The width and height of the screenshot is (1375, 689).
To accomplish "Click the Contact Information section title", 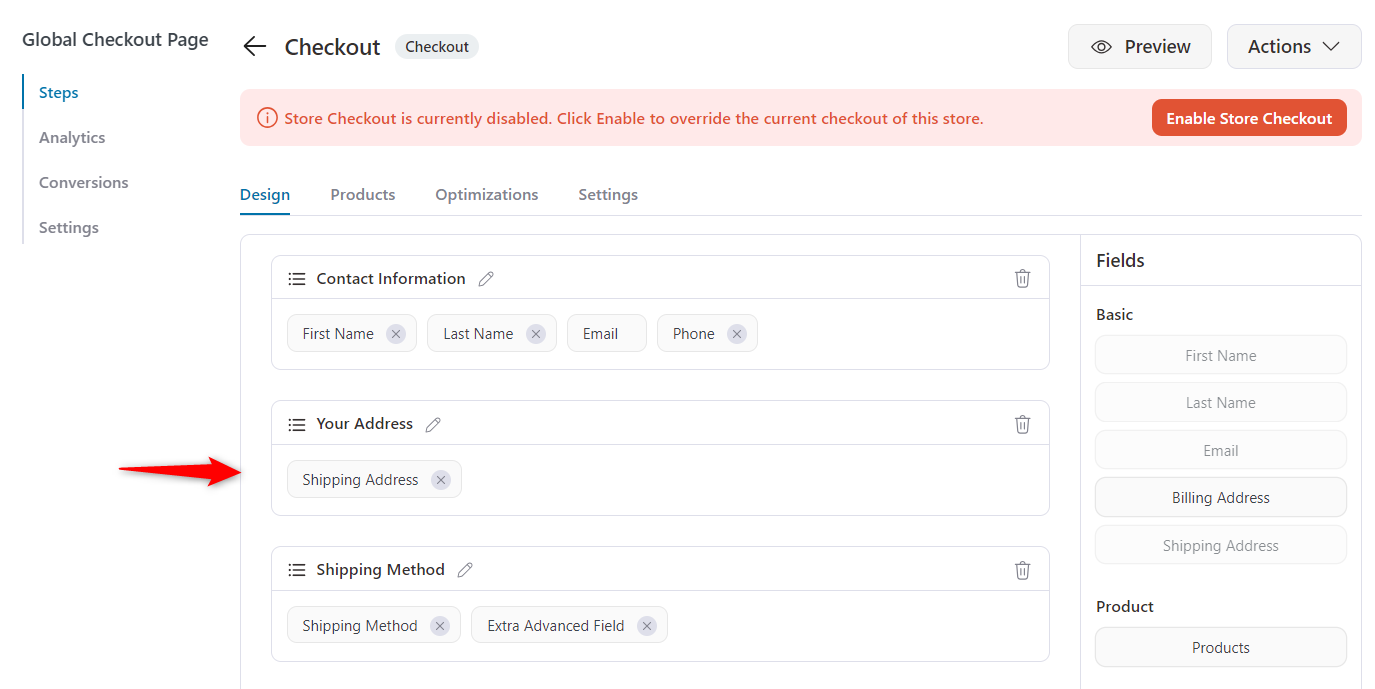I will point(391,279).
